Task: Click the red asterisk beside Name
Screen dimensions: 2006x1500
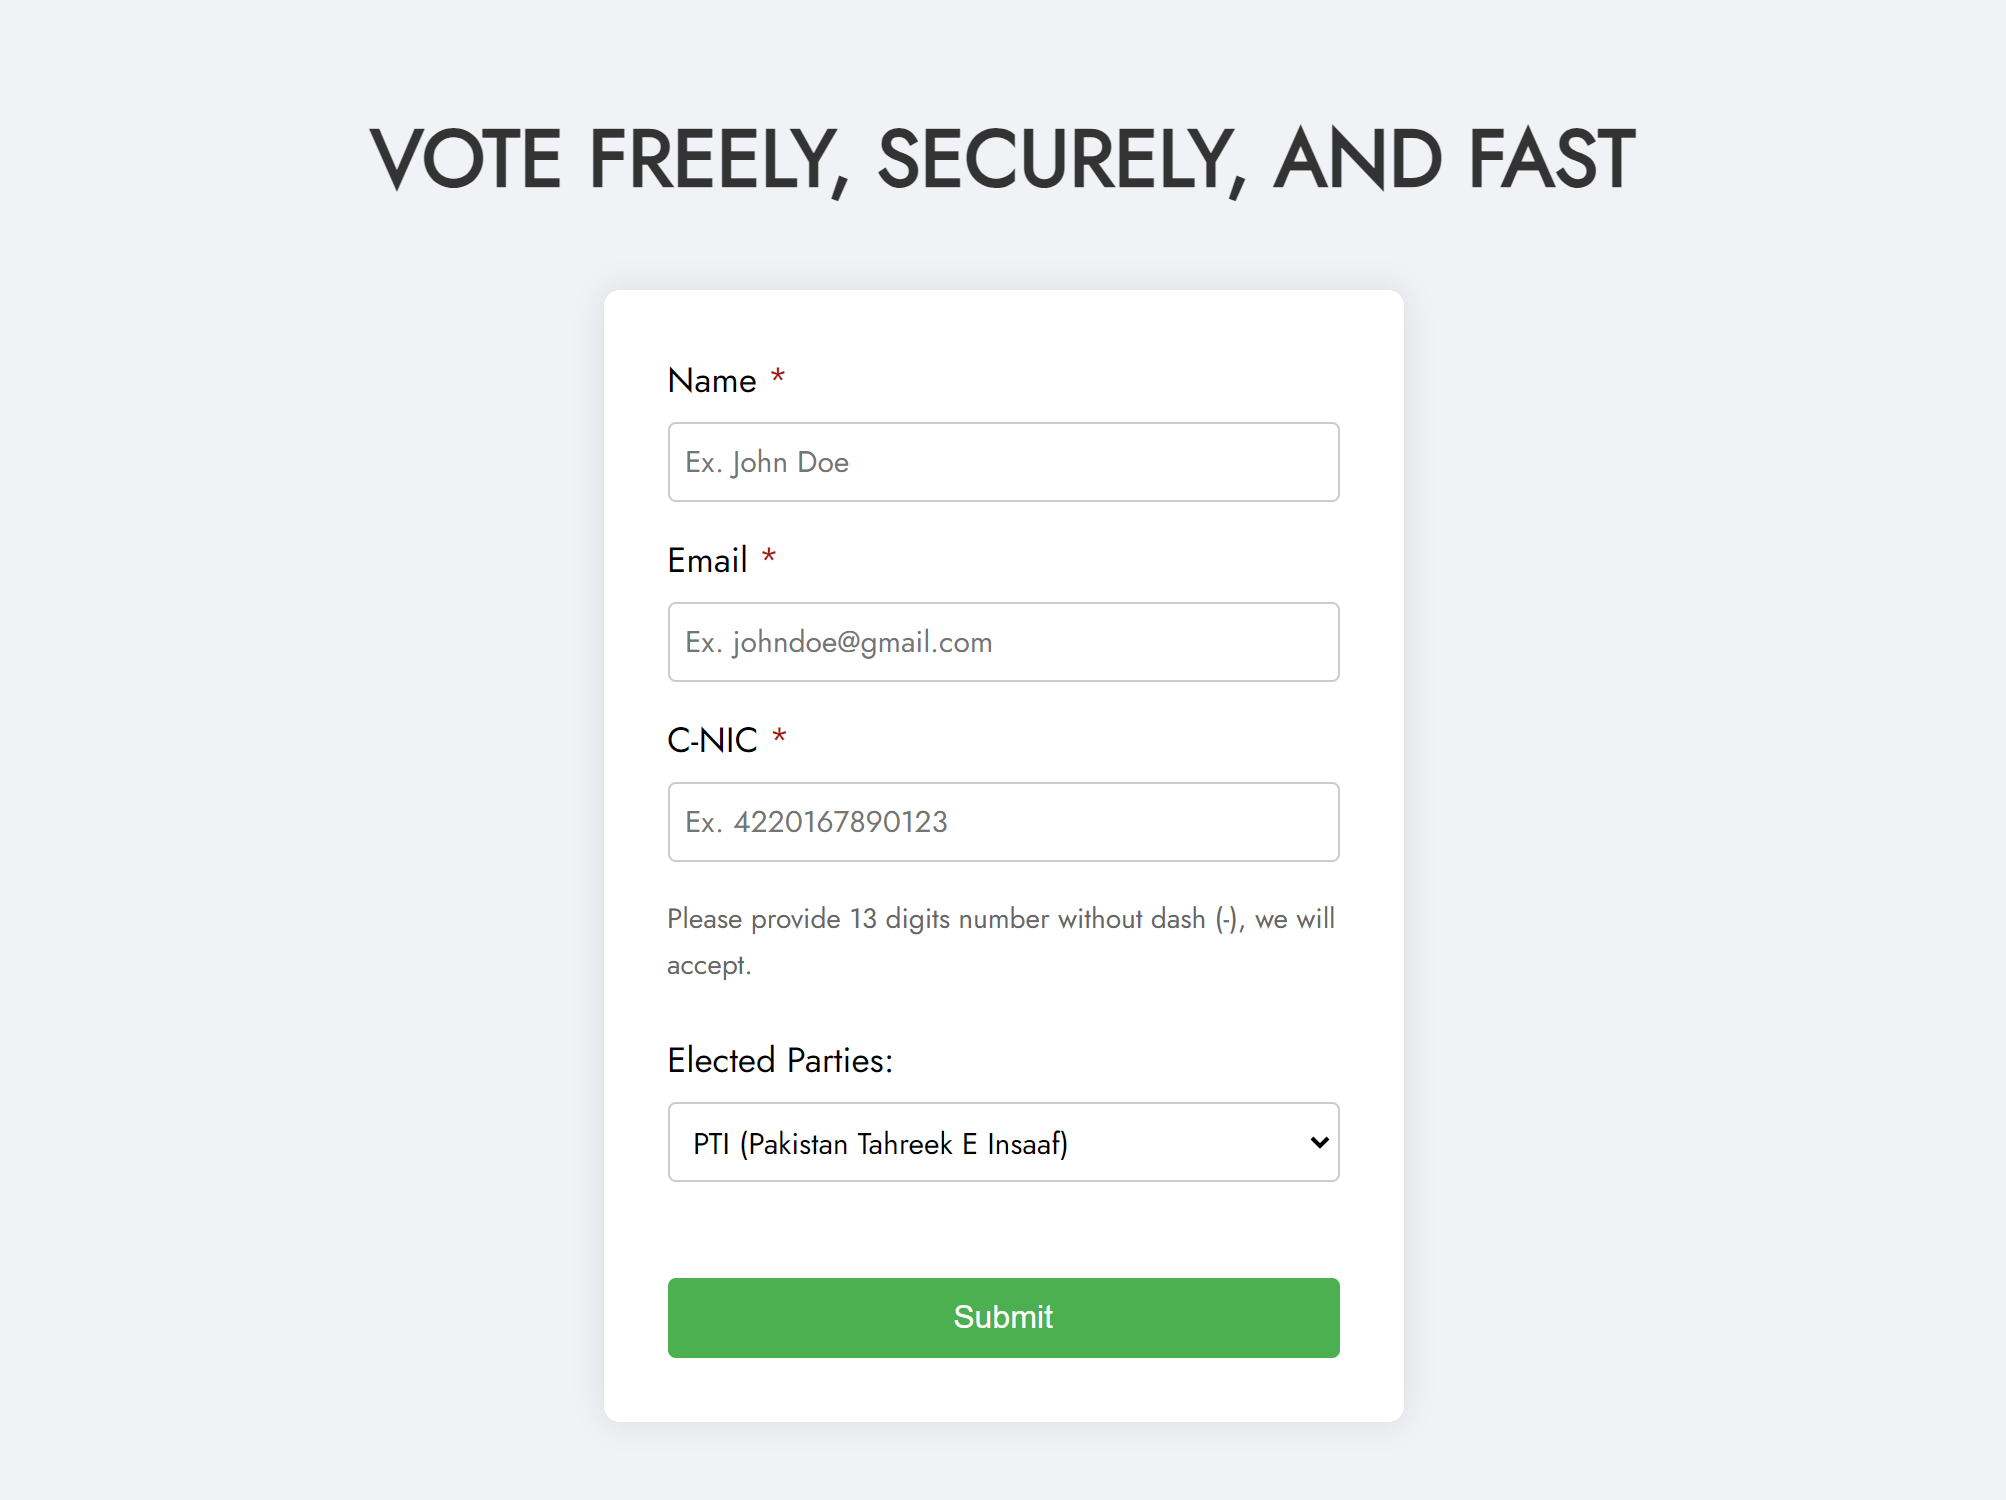Action: [x=777, y=377]
